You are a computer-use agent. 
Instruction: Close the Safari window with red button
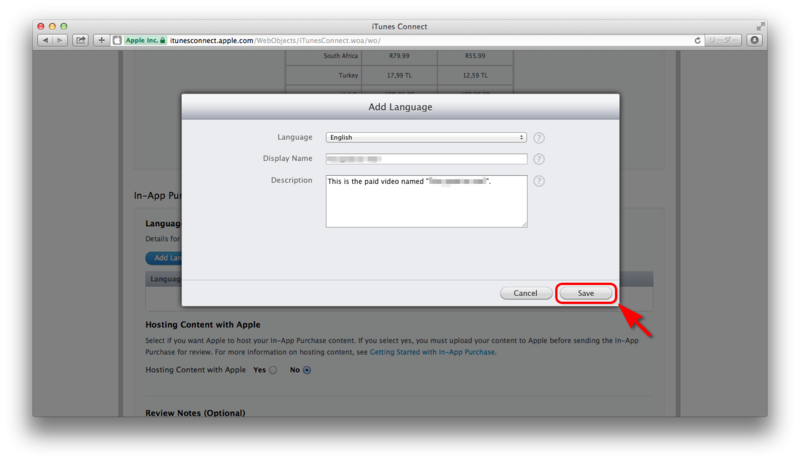(x=41, y=26)
